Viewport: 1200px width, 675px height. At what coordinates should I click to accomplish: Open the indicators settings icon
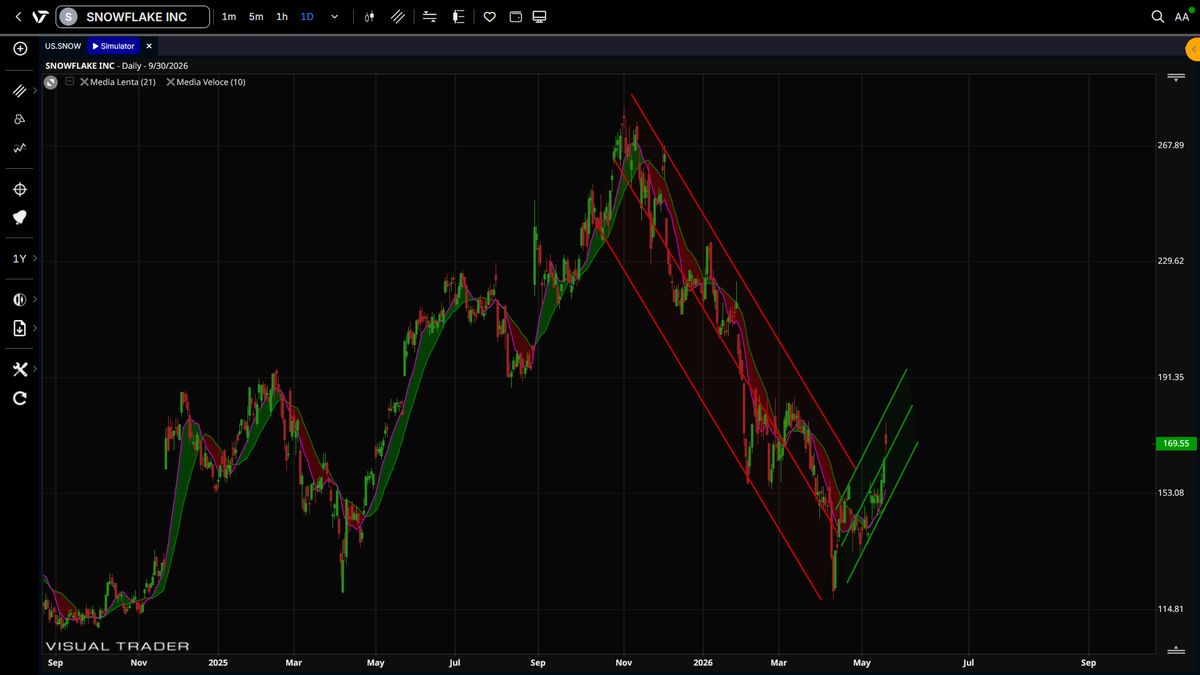click(430, 17)
